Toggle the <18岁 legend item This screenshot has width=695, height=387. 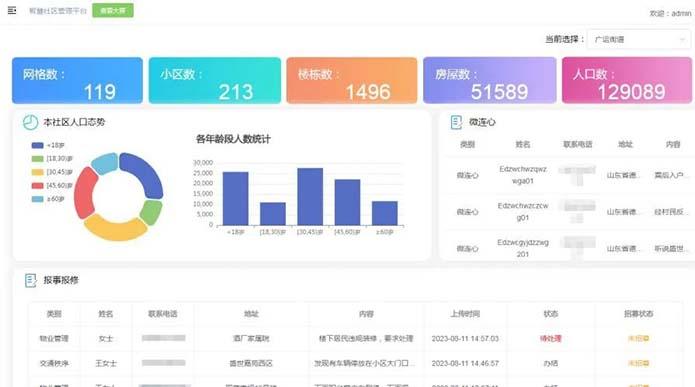click(x=48, y=145)
